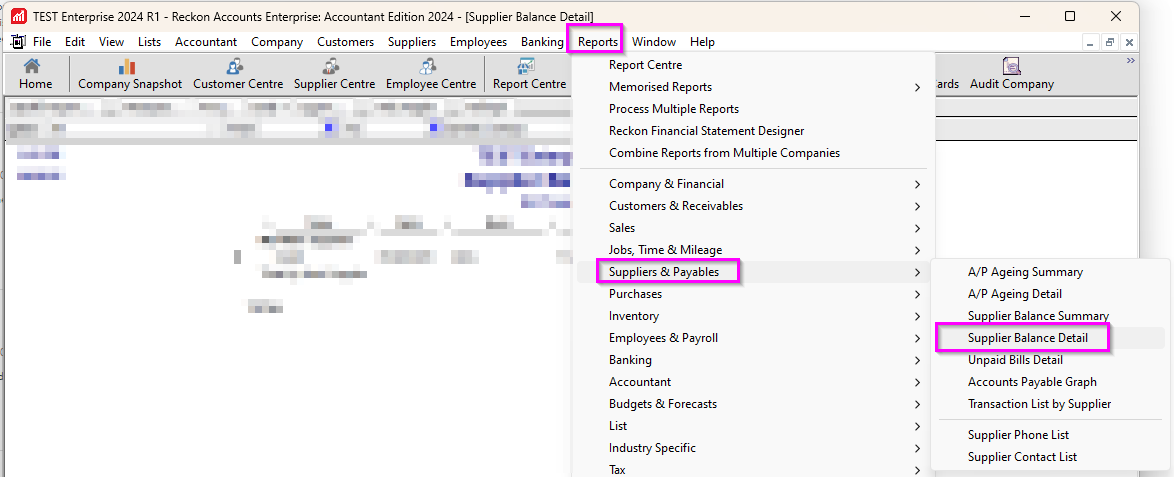Image resolution: width=1174 pixels, height=477 pixels.
Task: Expand Banking entry in Reports dropdown
Action: [x=752, y=360]
